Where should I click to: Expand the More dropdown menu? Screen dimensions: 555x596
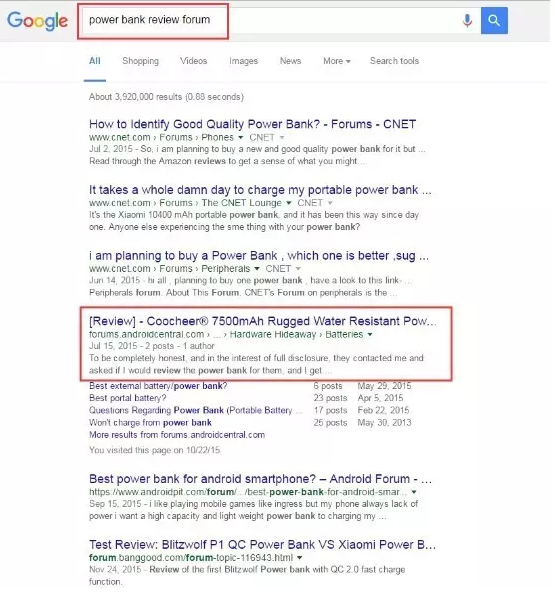pos(336,61)
